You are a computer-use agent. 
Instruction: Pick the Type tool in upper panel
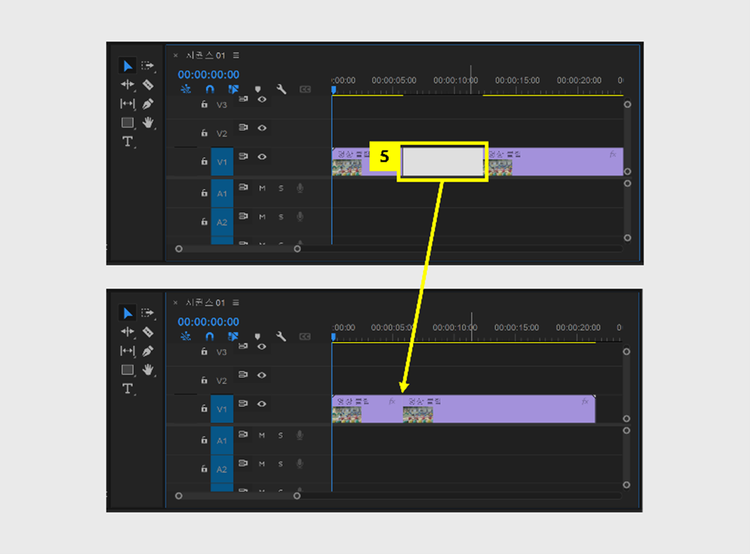pyautogui.click(x=127, y=142)
